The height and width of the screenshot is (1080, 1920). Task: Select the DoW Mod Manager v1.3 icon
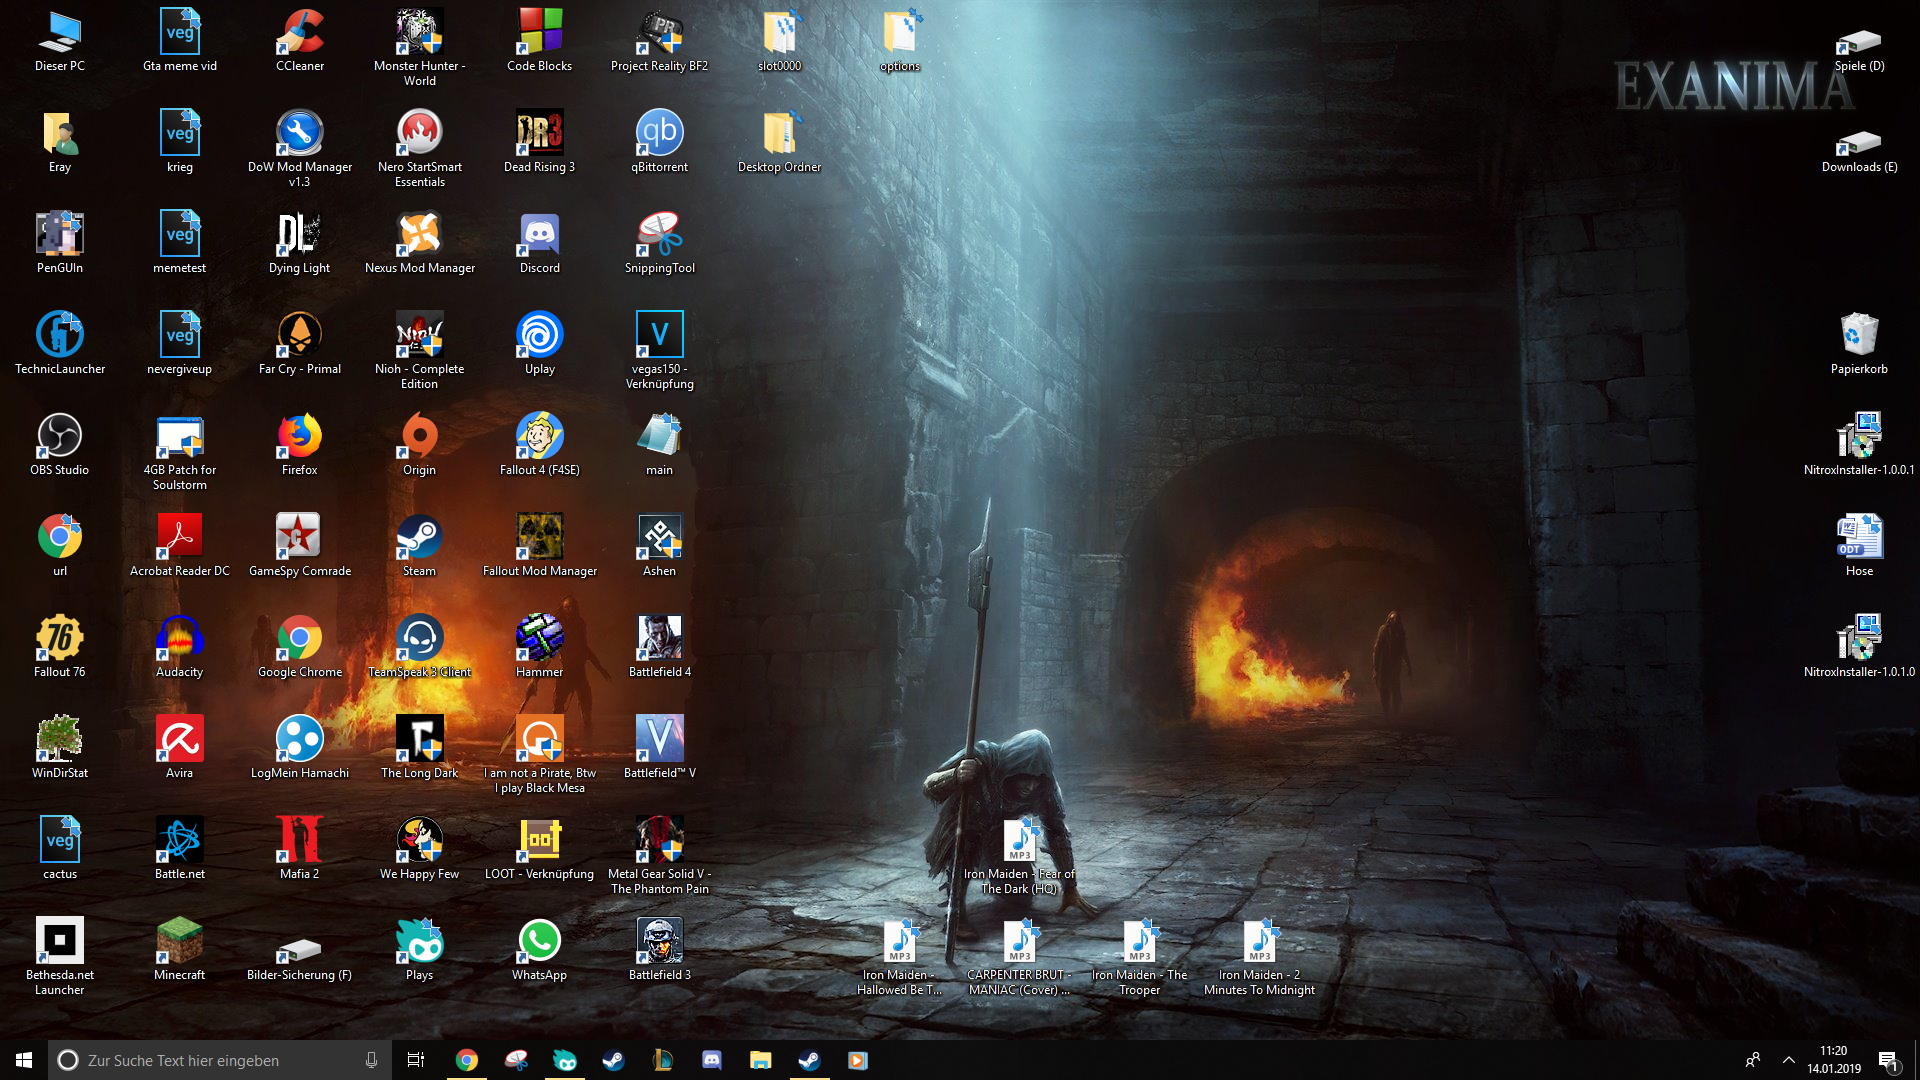click(300, 149)
